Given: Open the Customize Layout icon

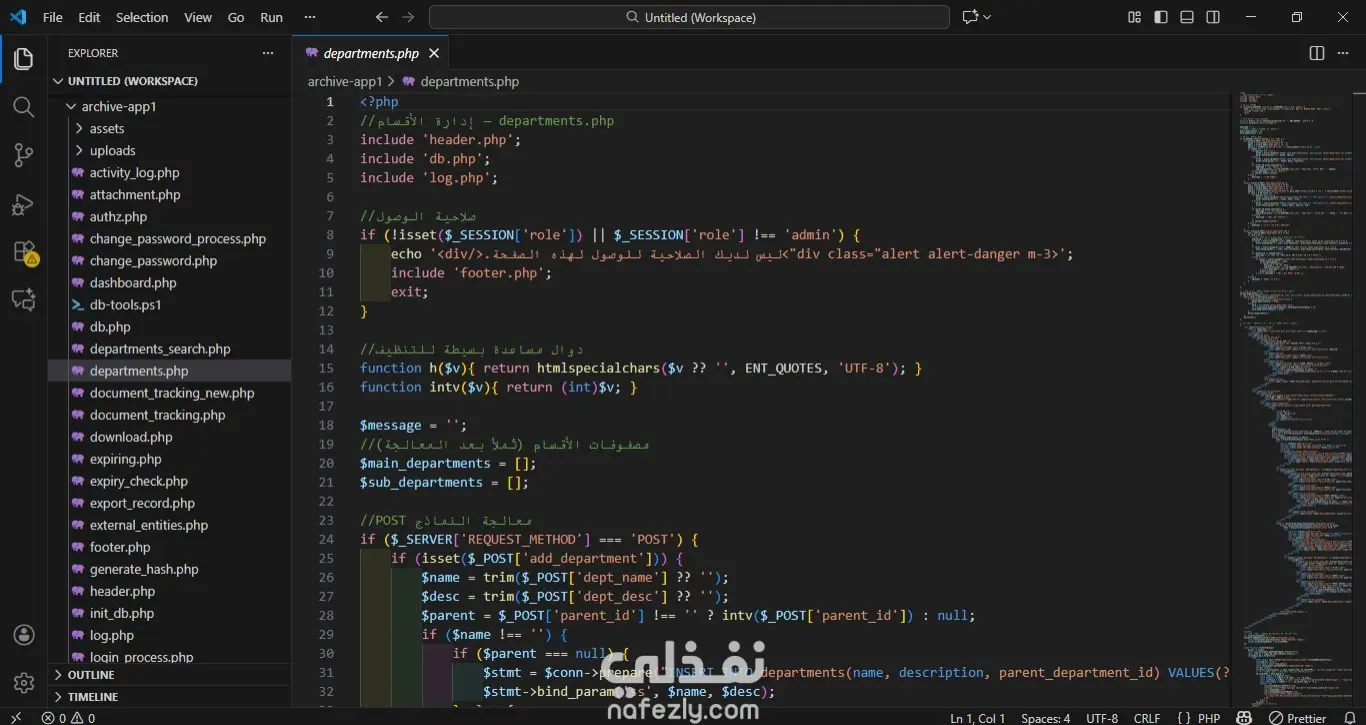Looking at the screenshot, I should pyautogui.click(x=1134, y=17).
